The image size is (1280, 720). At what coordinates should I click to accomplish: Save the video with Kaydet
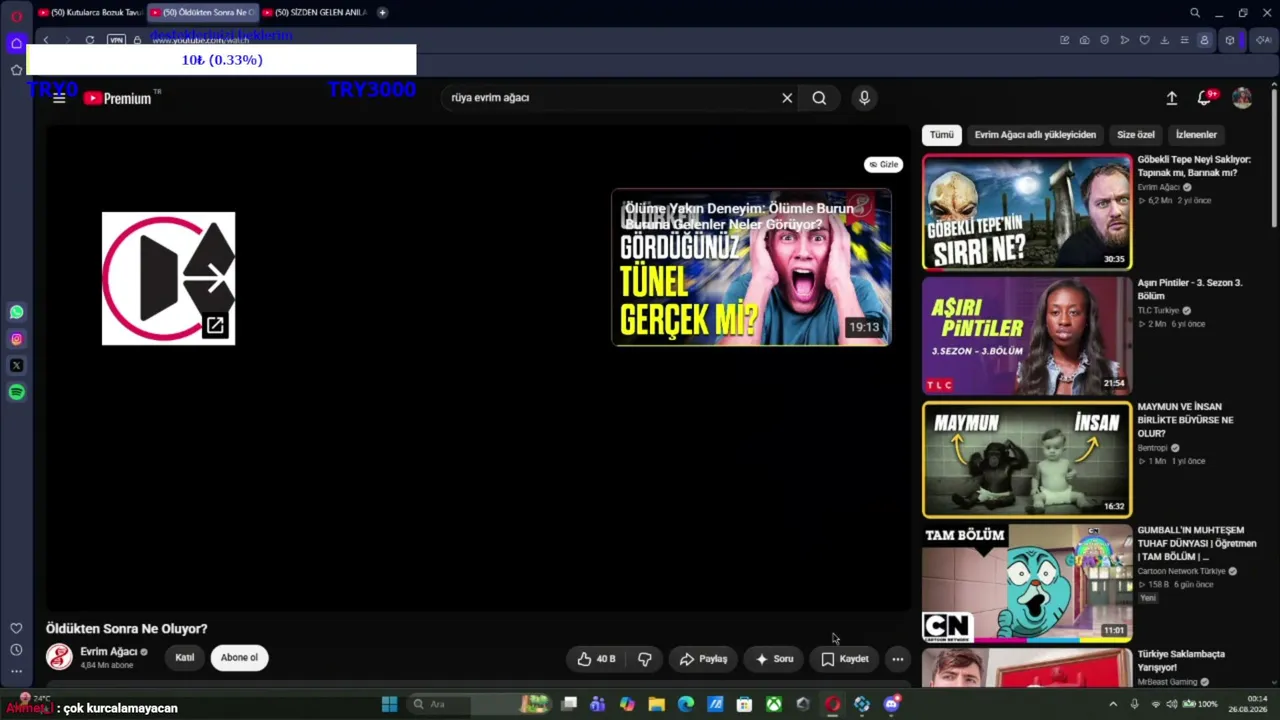pos(845,659)
